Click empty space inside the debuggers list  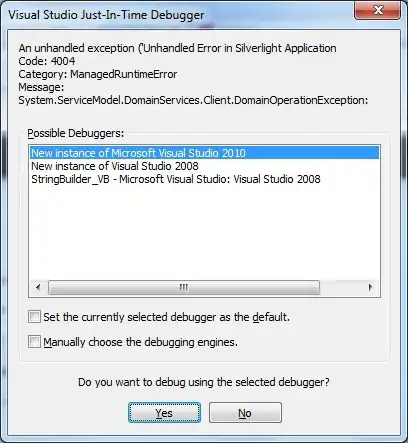point(204,233)
